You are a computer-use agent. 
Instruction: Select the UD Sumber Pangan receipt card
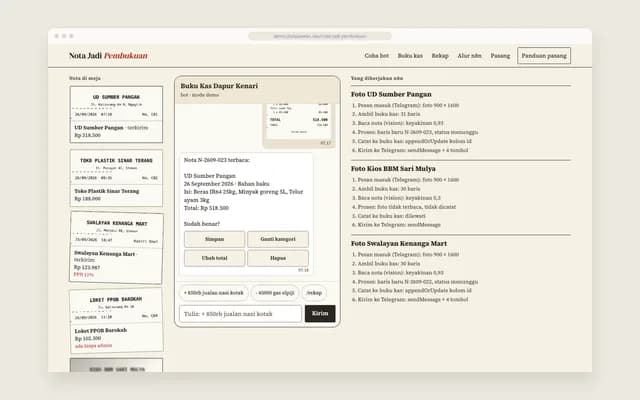(116, 114)
